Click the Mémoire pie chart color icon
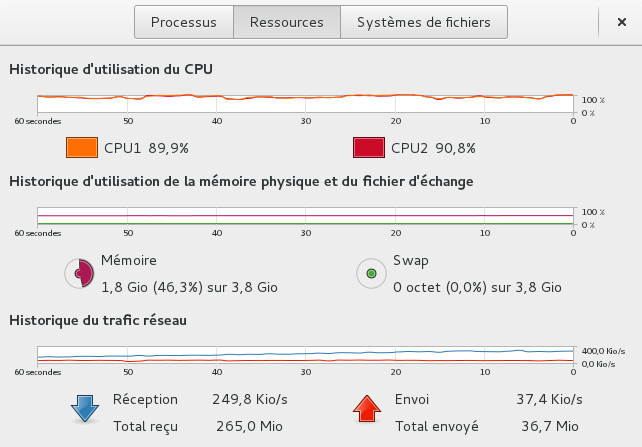 point(79,273)
